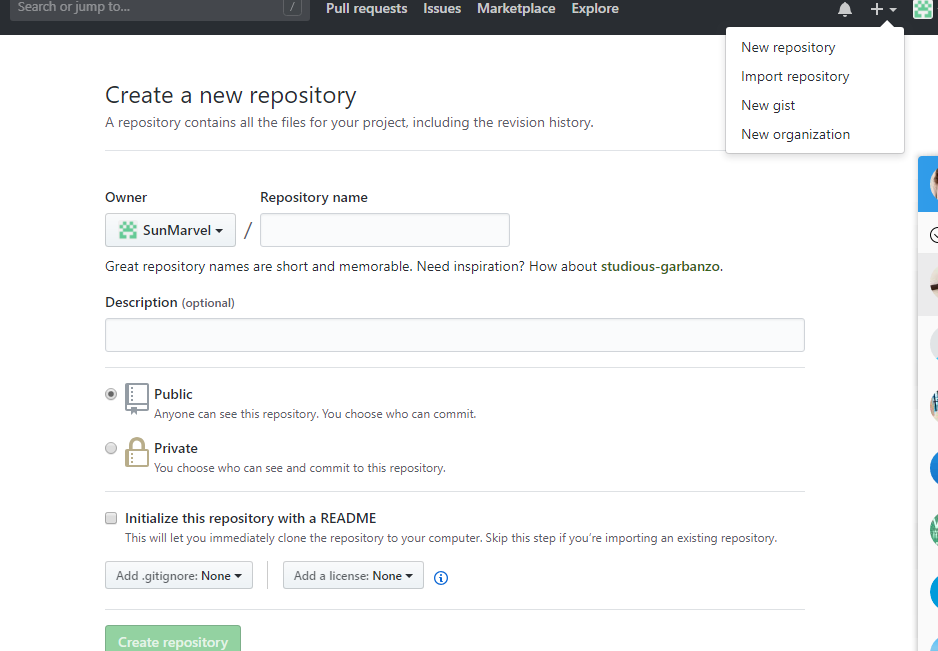Open the Owner SunMarvel dropdown

tap(170, 230)
